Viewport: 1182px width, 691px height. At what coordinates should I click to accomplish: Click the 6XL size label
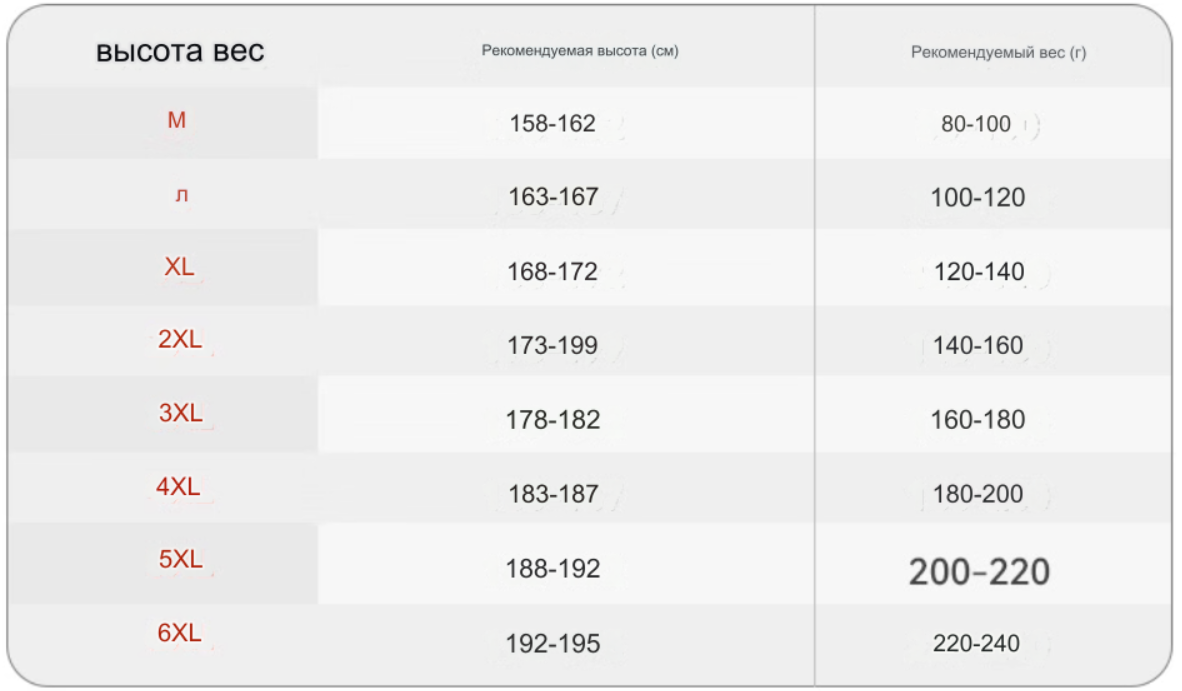click(x=179, y=632)
